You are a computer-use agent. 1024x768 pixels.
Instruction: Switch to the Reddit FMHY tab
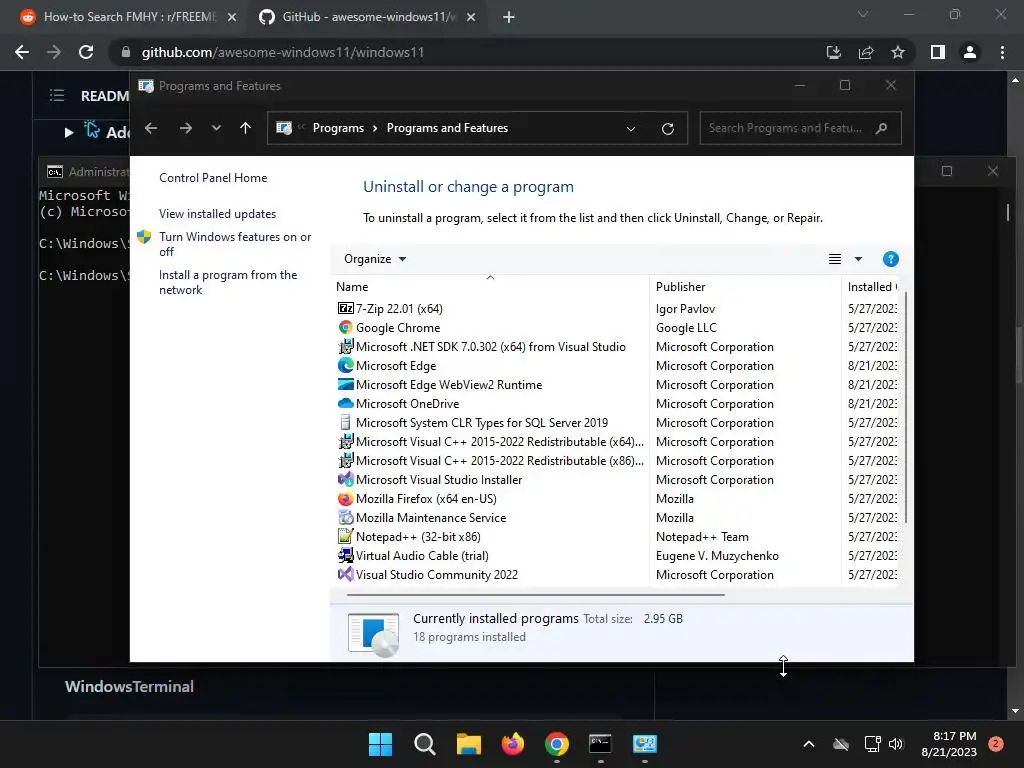pos(129,17)
